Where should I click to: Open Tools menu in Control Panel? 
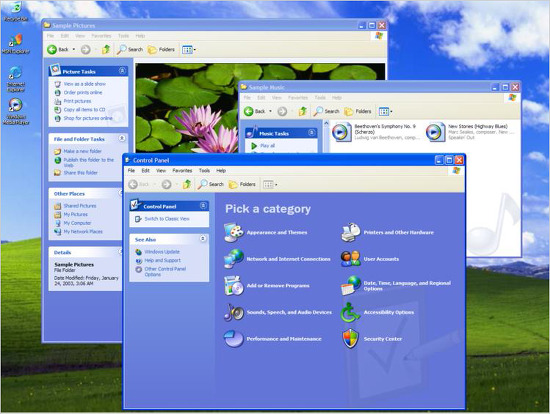coord(204,171)
